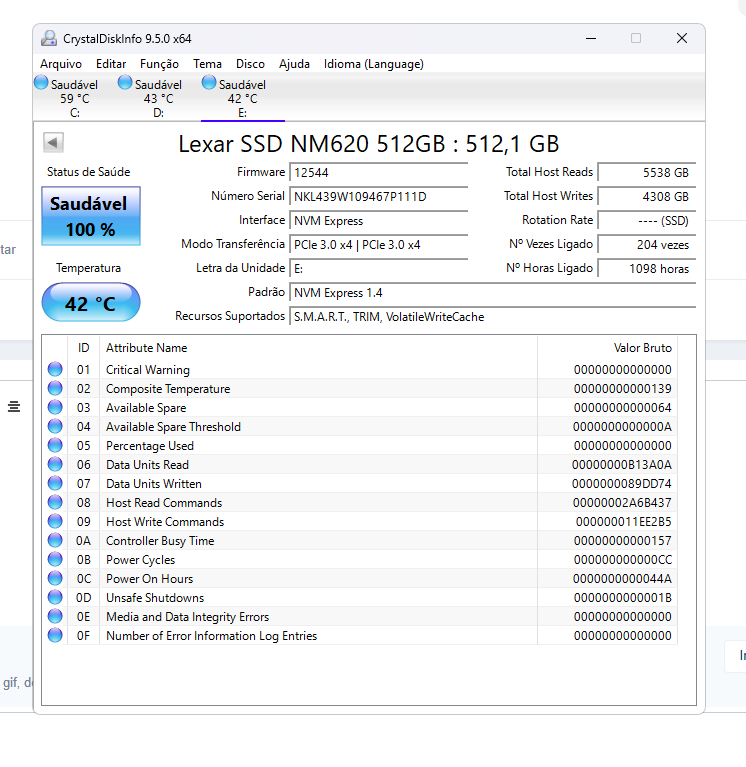Click status orb for Power Cycles row
The image size is (746, 767).
coord(55,559)
